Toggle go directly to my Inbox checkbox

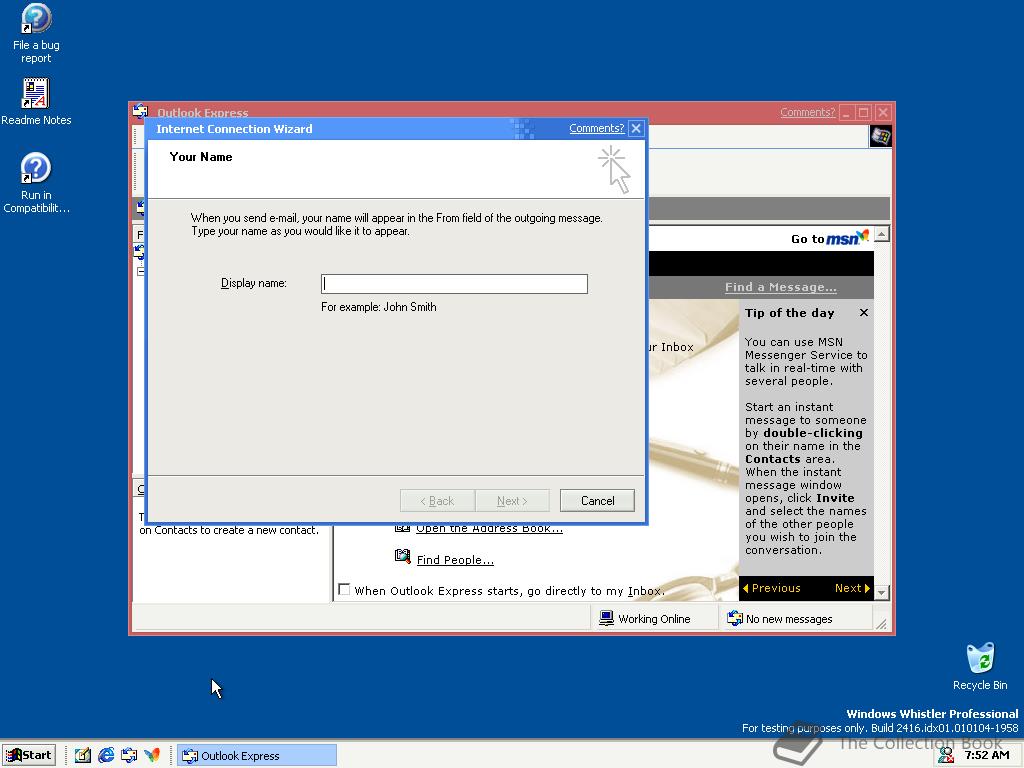pos(344,589)
